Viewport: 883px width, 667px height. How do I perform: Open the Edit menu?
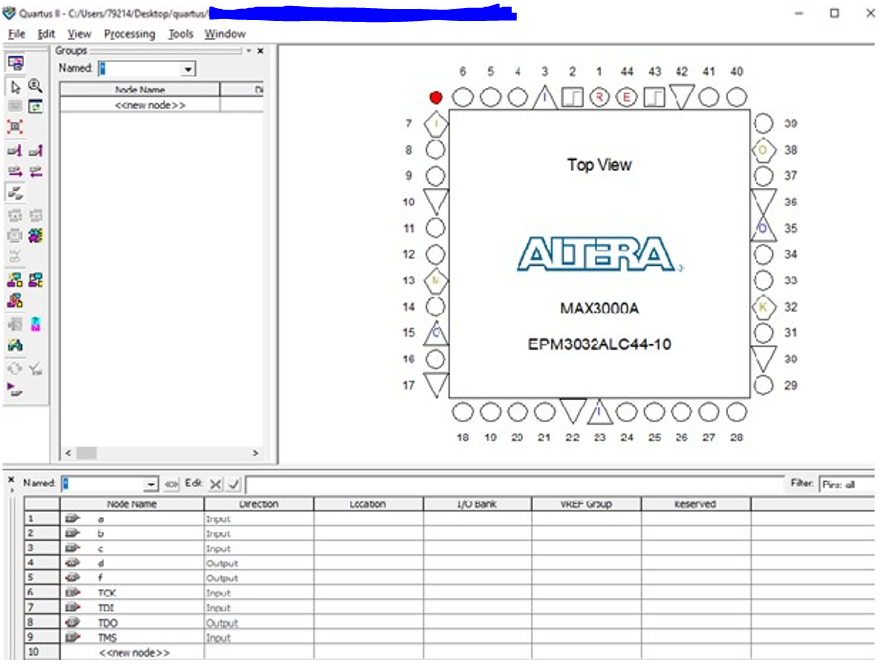46,34
